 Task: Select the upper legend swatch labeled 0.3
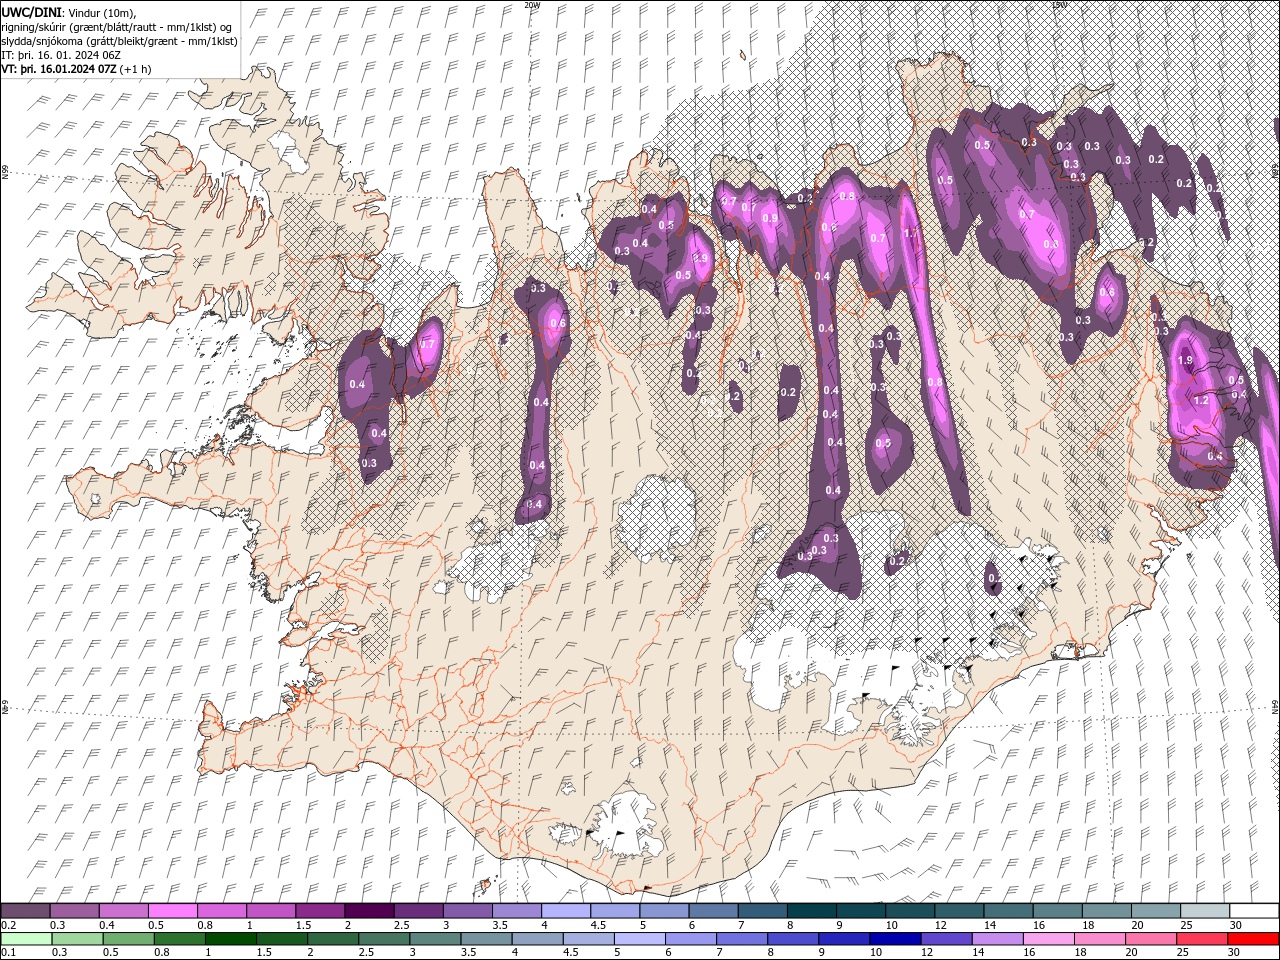(74, 911)
